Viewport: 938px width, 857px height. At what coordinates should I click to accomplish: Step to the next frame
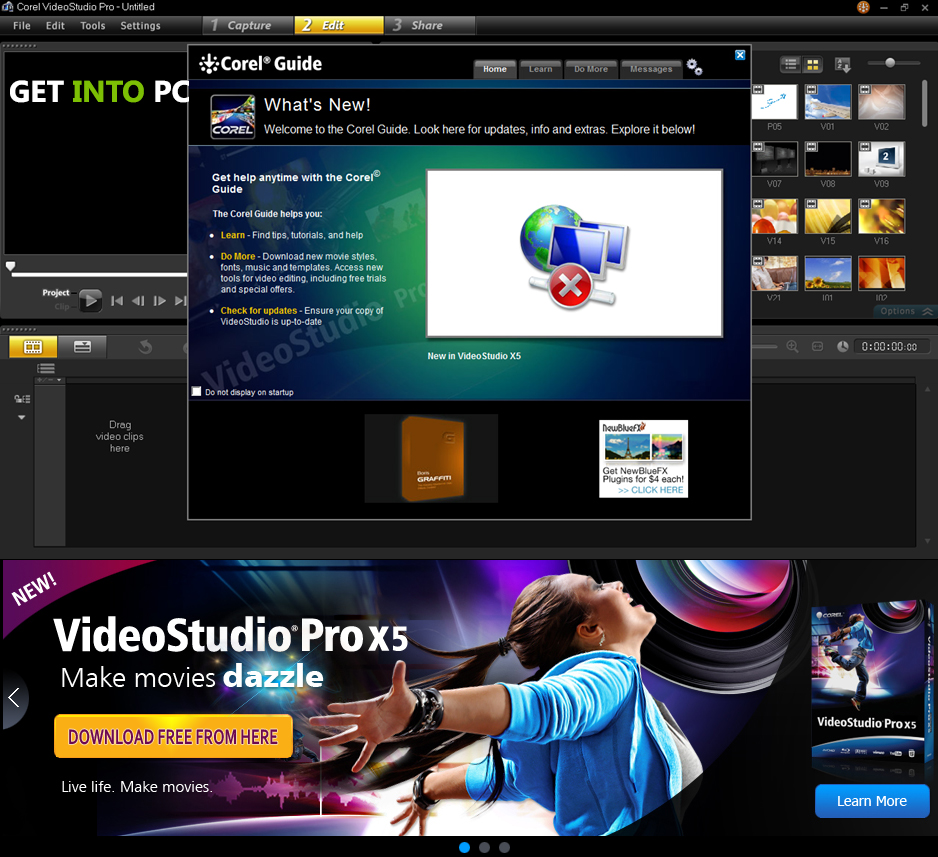[159, 301]
